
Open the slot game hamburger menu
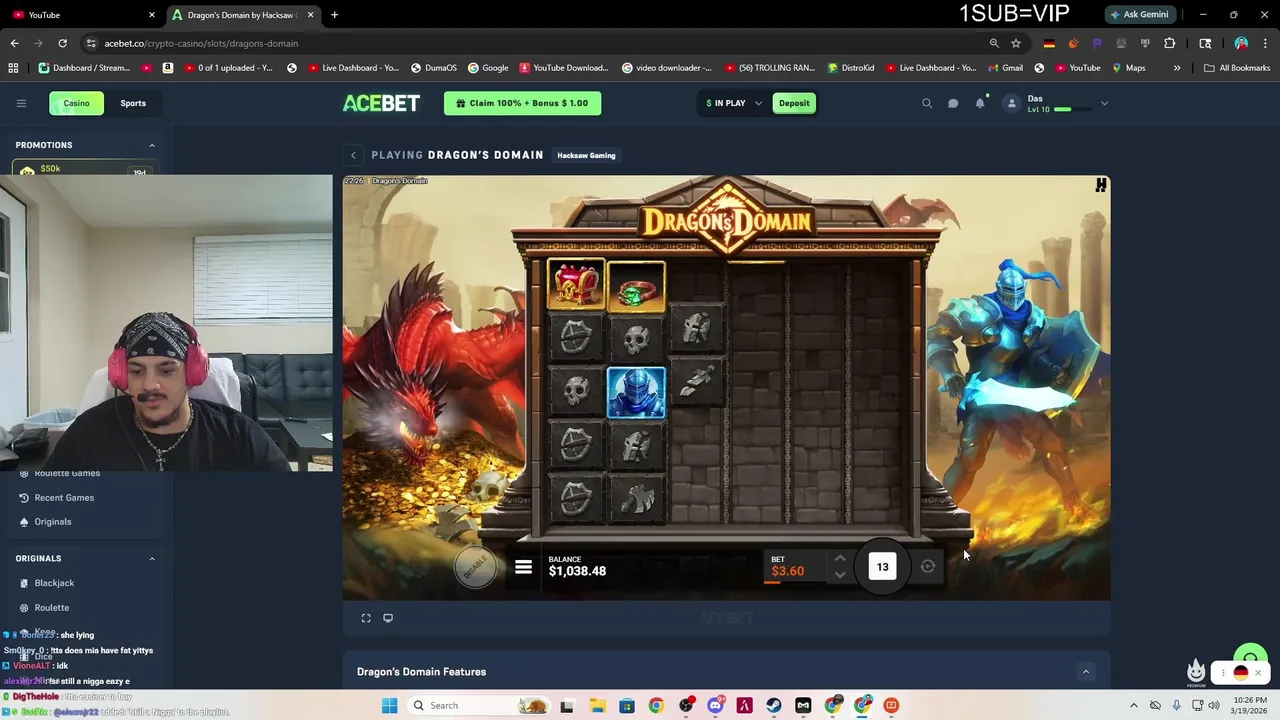[523, 568]
